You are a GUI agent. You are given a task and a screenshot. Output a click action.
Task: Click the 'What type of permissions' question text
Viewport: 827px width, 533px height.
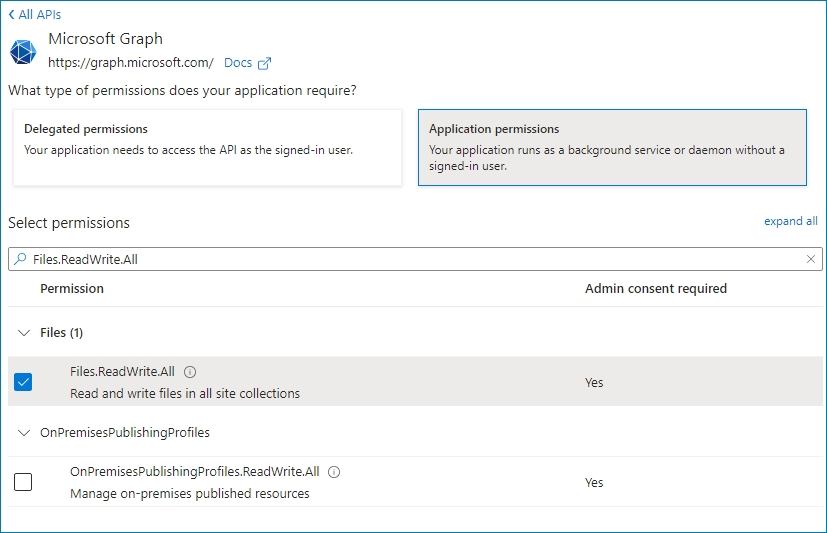[182, 91]
